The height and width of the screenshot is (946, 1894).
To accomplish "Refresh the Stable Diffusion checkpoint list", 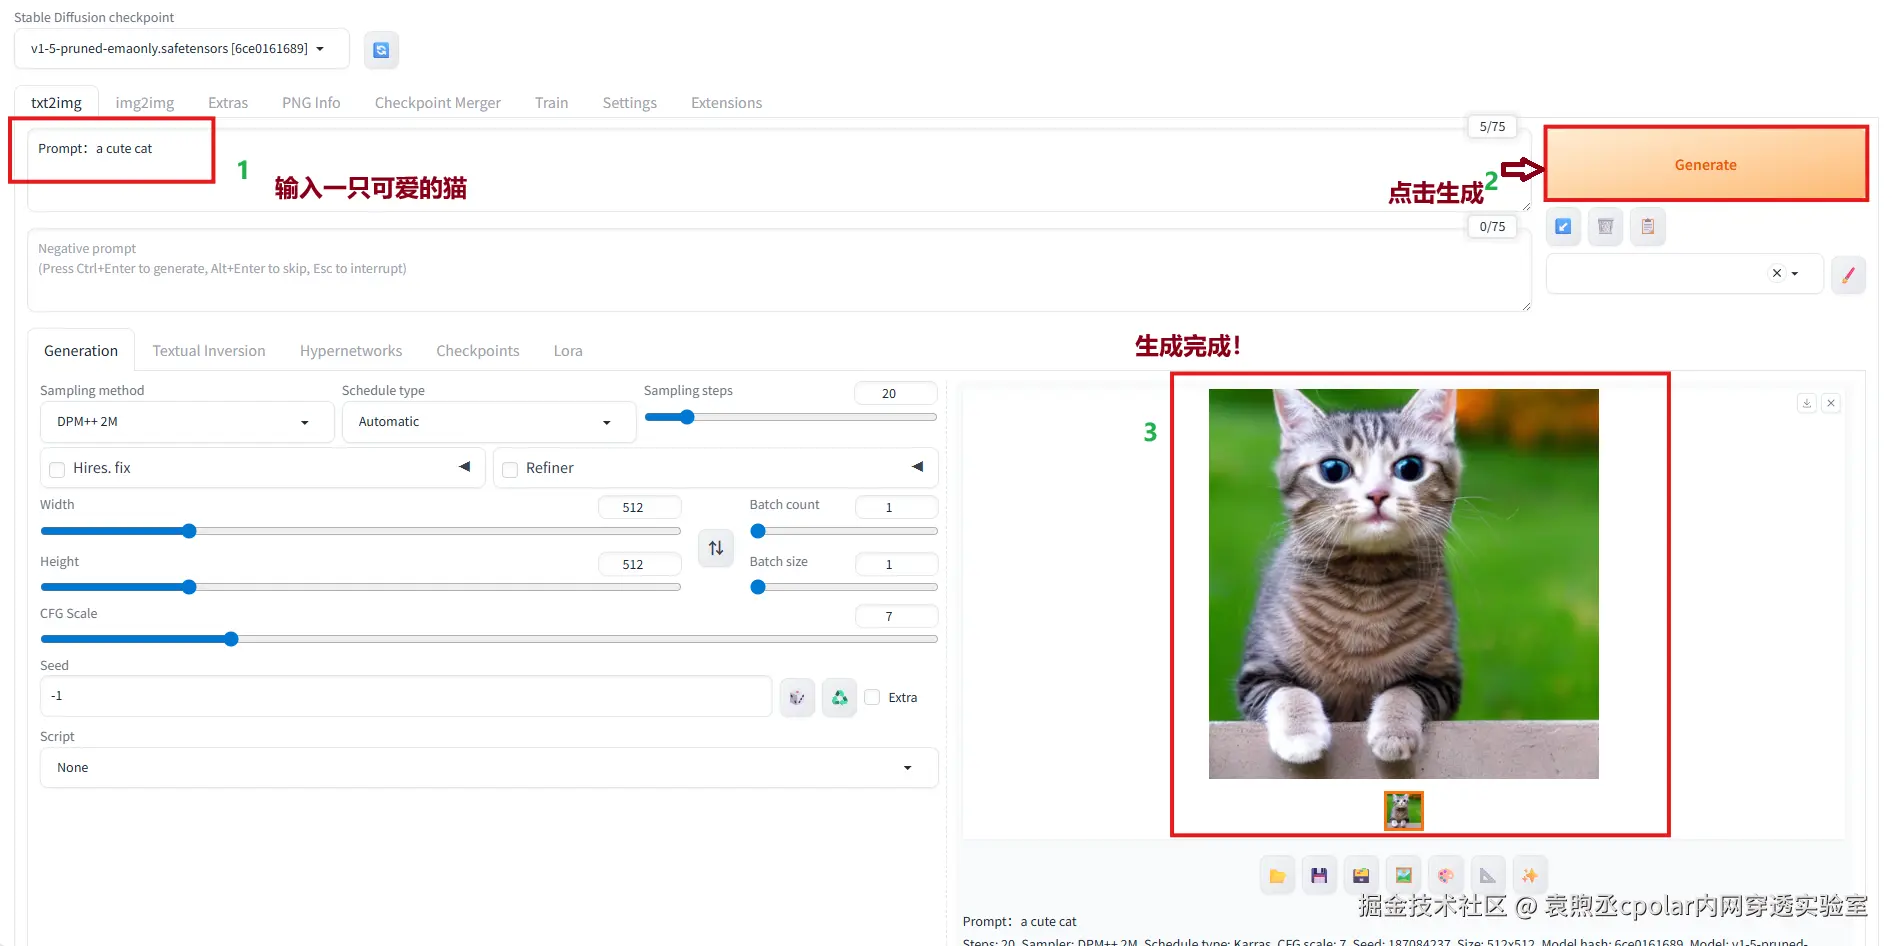I will pyautogui.click(x=381, y=50).
